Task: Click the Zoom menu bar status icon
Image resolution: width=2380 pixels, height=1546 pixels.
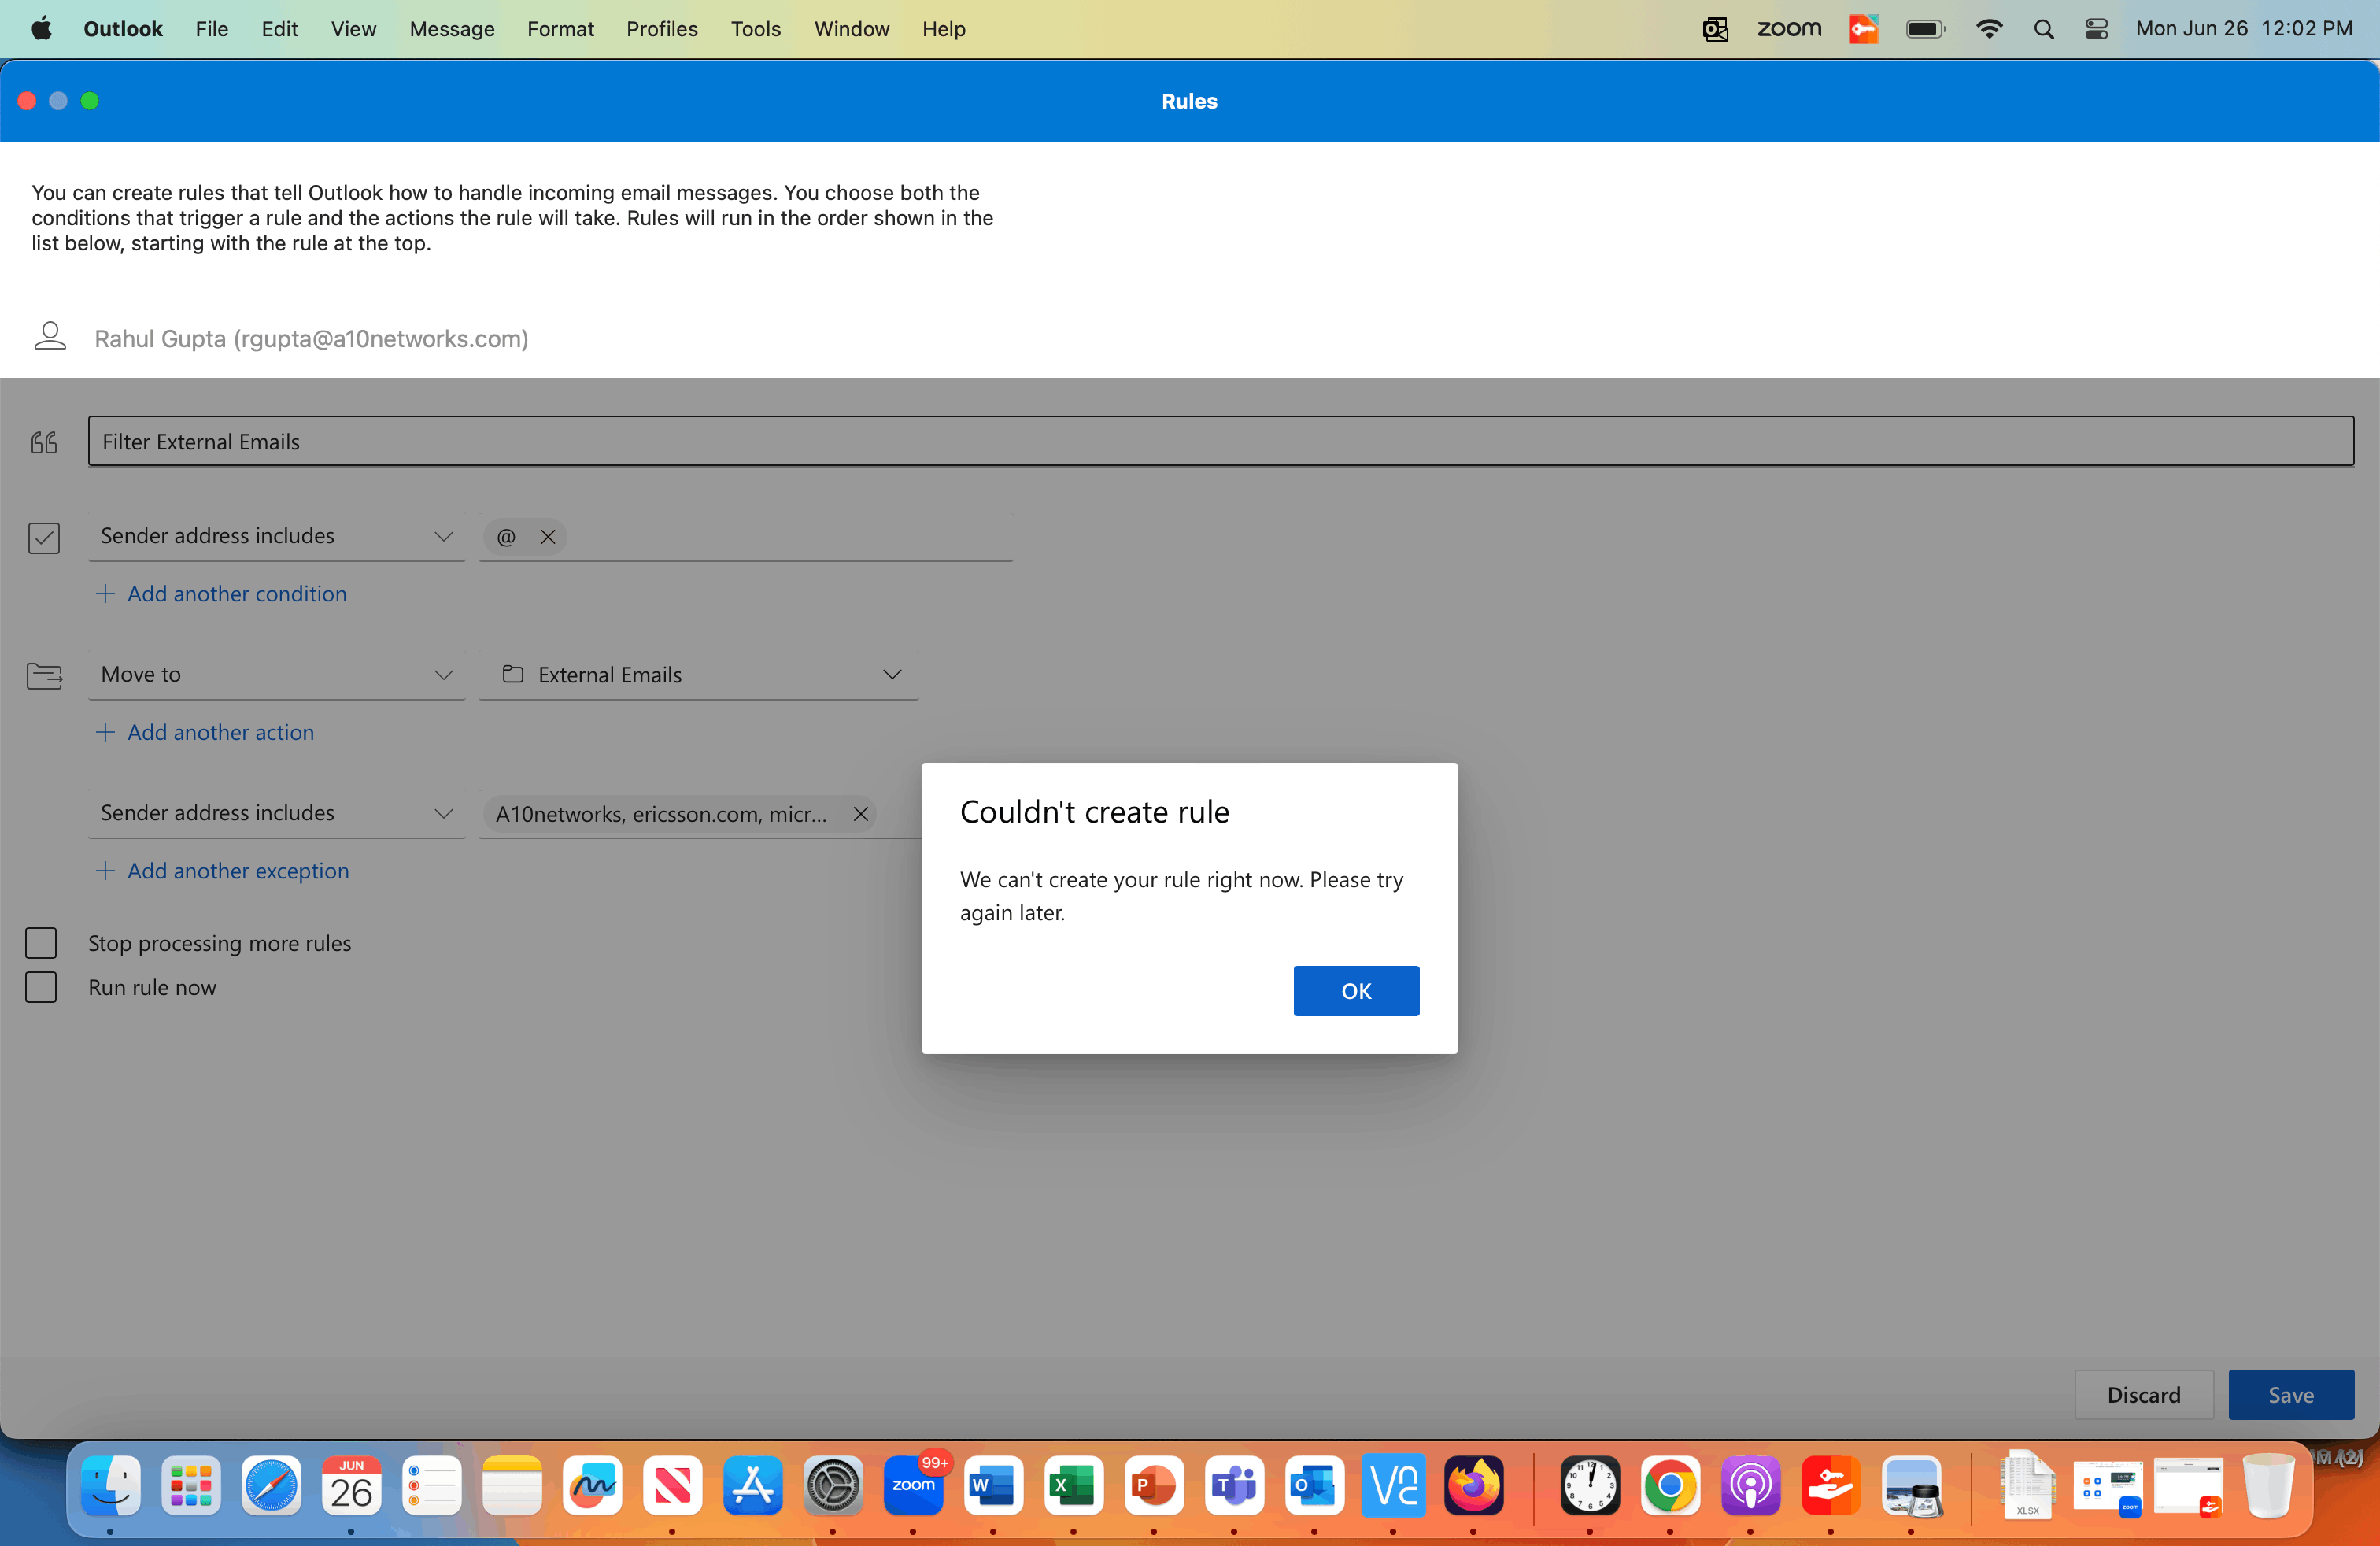Action: coord(1789,29)
